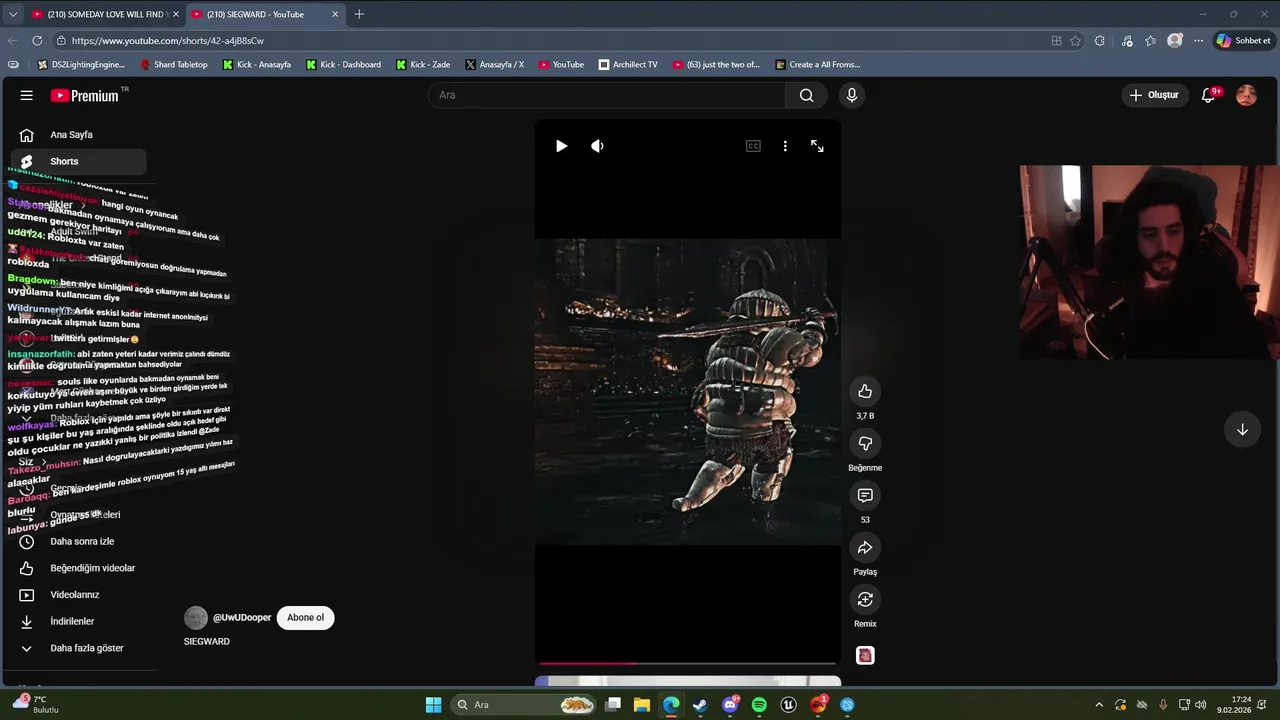Enter fullscreen for the short
Image resolution: width=1280 pixels, height=720 pixels.
[817, 146]
